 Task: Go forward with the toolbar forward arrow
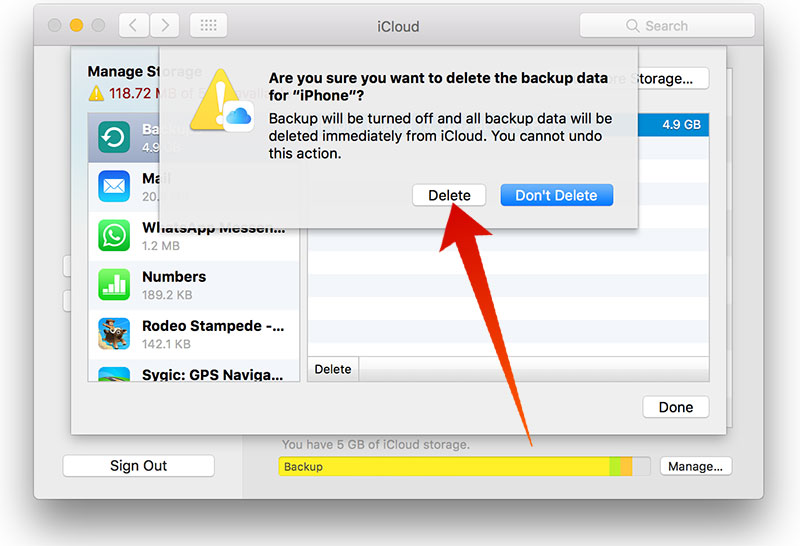pos(165,26)
